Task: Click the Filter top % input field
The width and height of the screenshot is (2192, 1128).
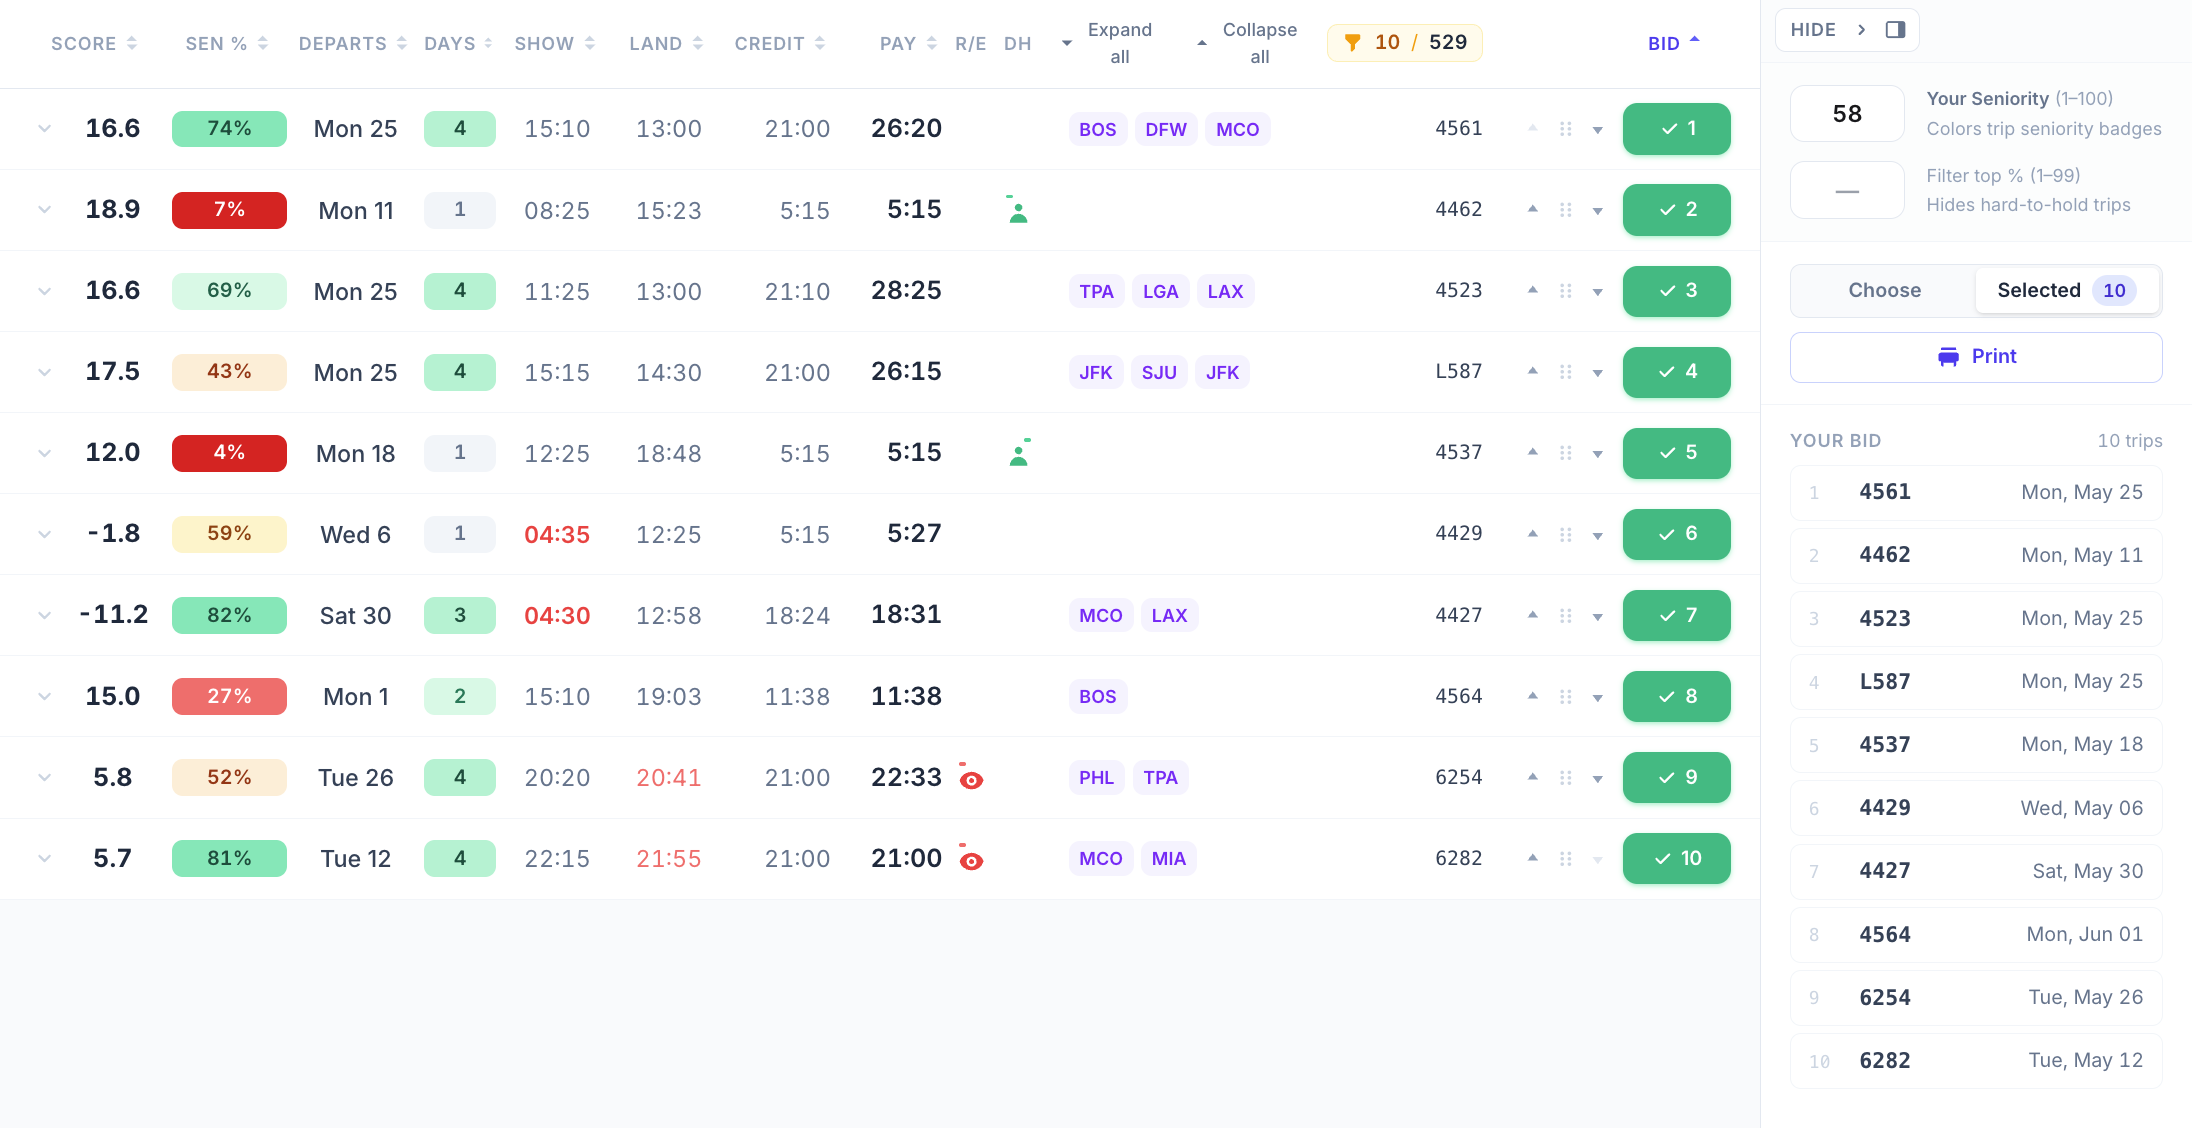Action: (1847, 190)
